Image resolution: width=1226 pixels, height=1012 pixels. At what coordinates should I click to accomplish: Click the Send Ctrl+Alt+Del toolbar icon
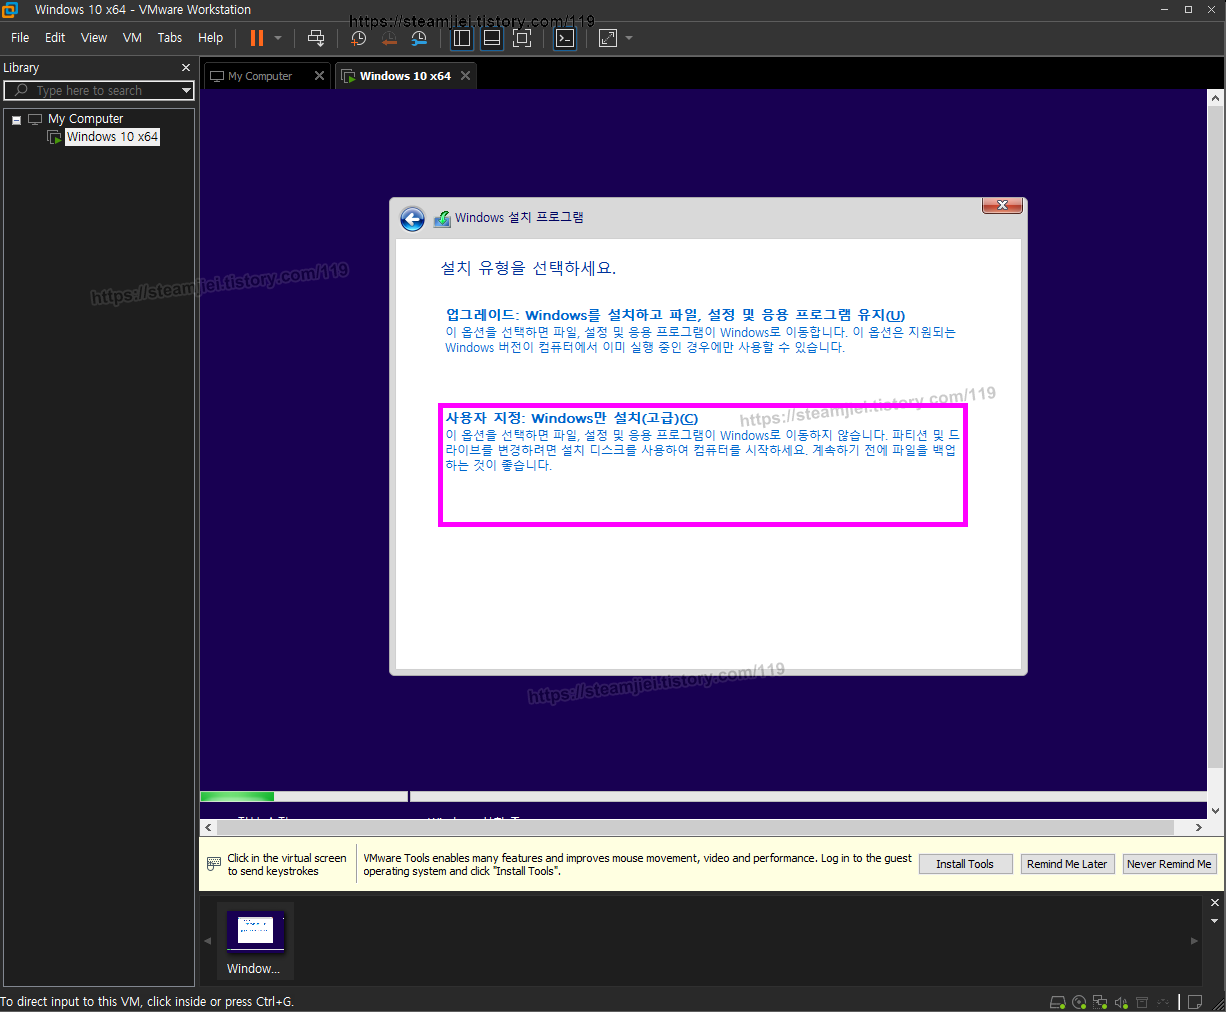coord(316,38)
